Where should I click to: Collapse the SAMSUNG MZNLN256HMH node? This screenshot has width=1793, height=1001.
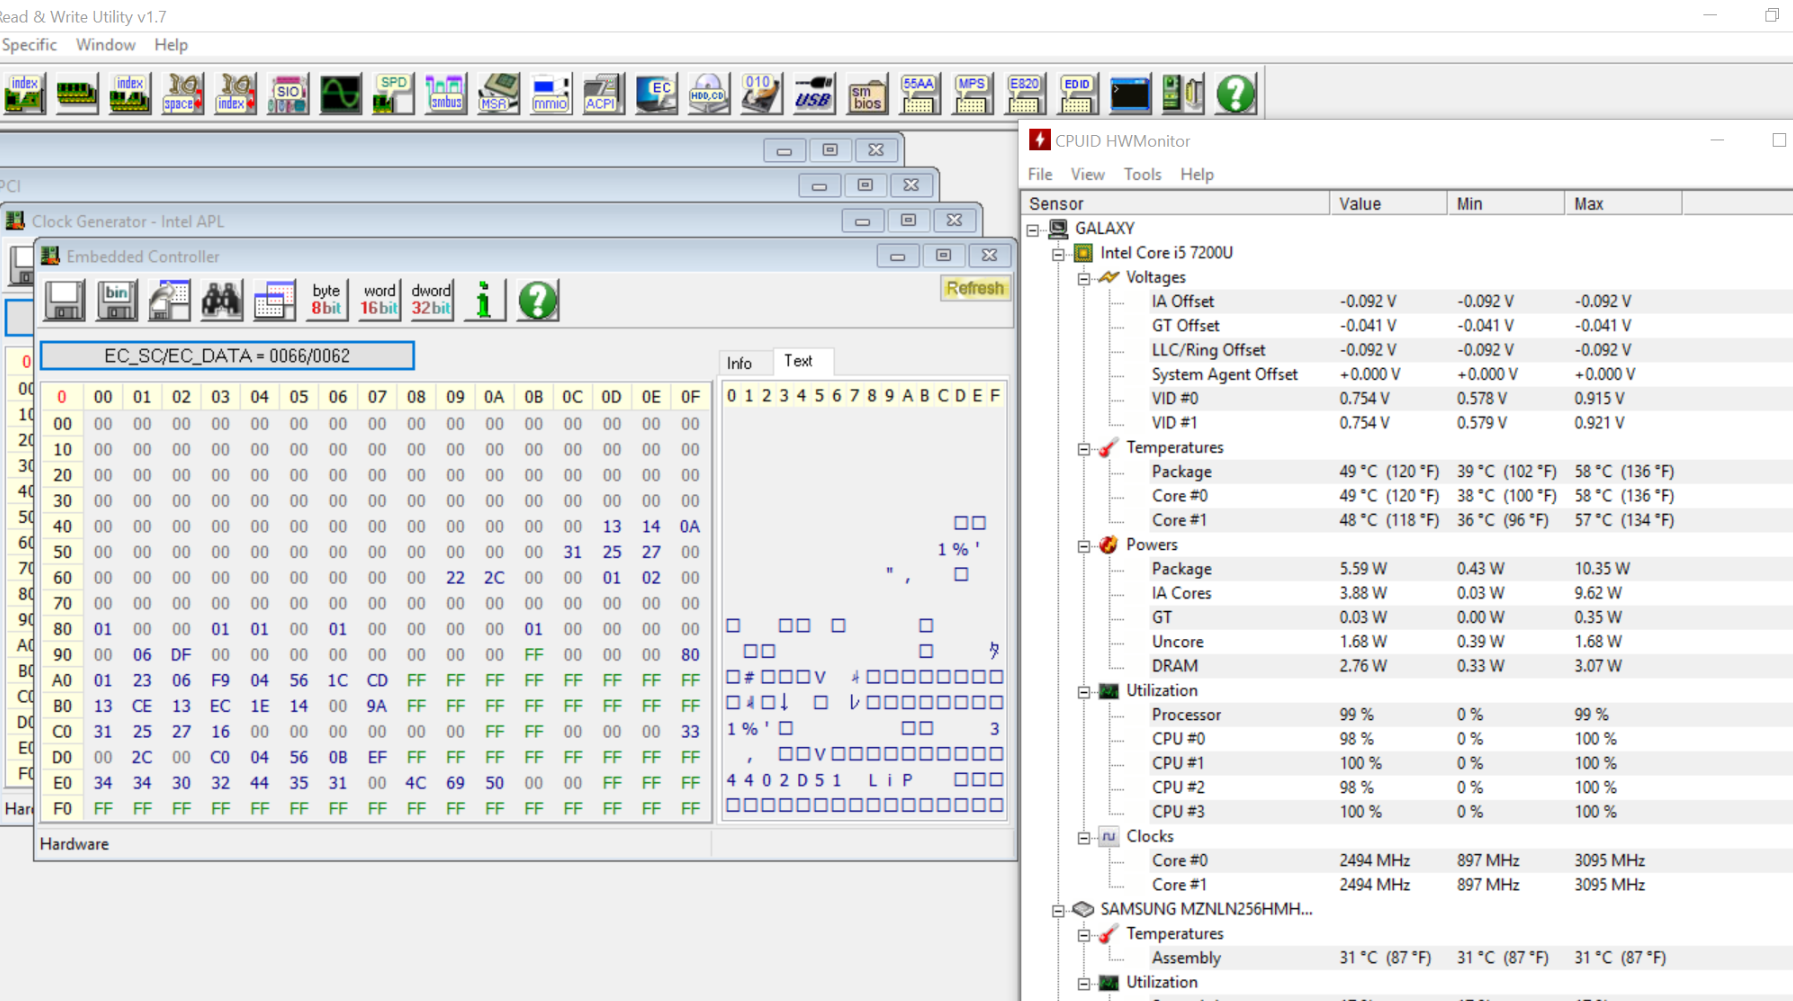tap(1058, 910)
